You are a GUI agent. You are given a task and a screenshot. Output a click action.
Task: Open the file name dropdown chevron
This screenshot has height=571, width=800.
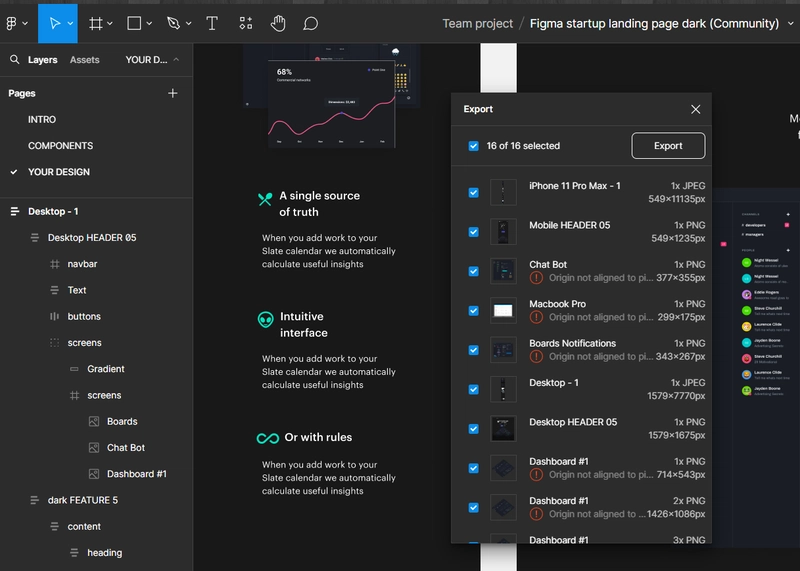coord(791,23)
